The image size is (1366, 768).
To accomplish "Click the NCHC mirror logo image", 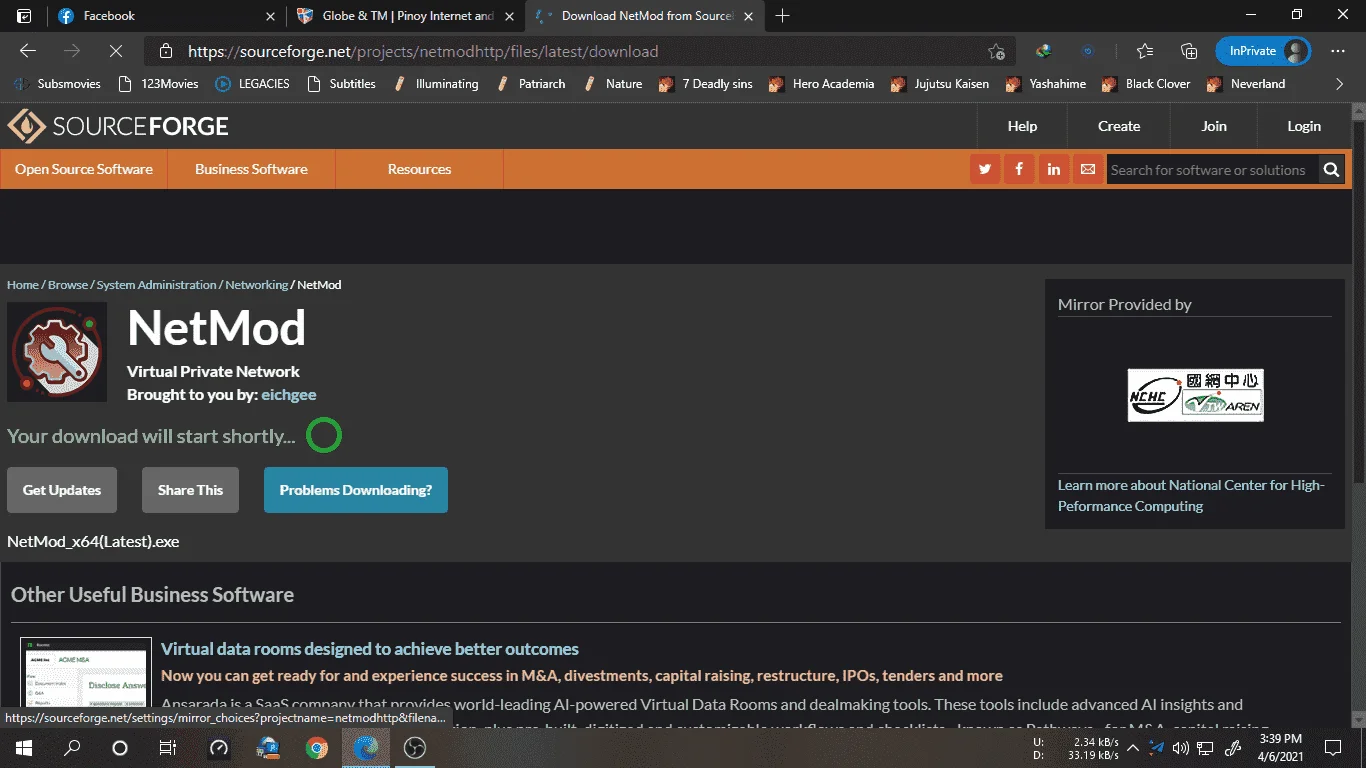I will (x=1196, y=395).
